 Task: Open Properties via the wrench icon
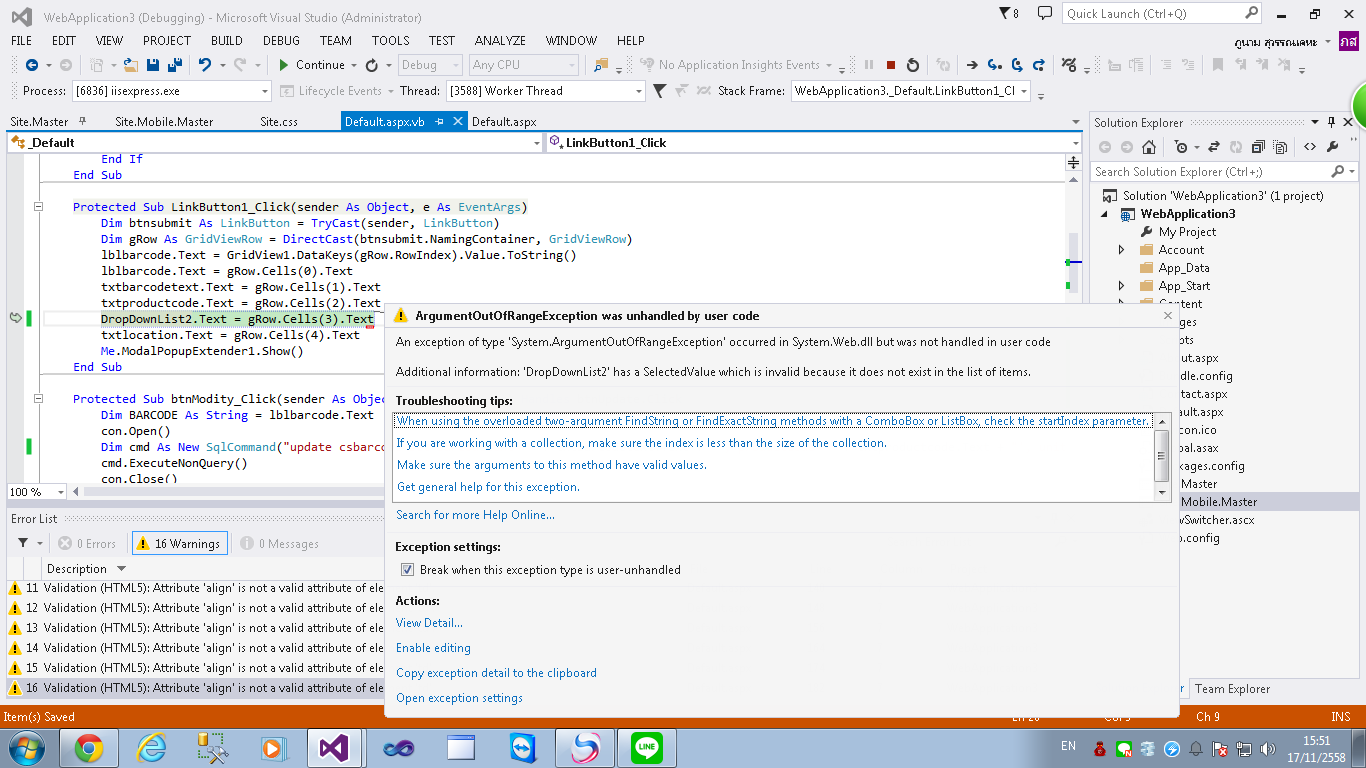(1333, 147)
